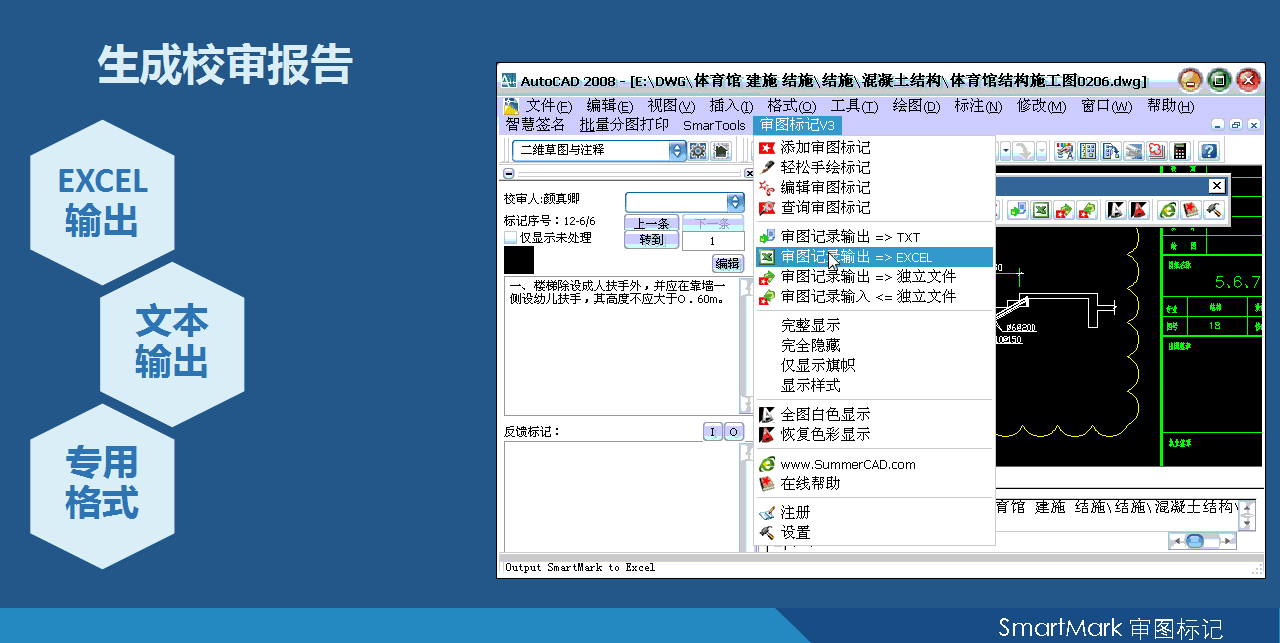The image size is (1280, 643).
Task: Open 设置 from the menu
Action: [x=874, y=533]
